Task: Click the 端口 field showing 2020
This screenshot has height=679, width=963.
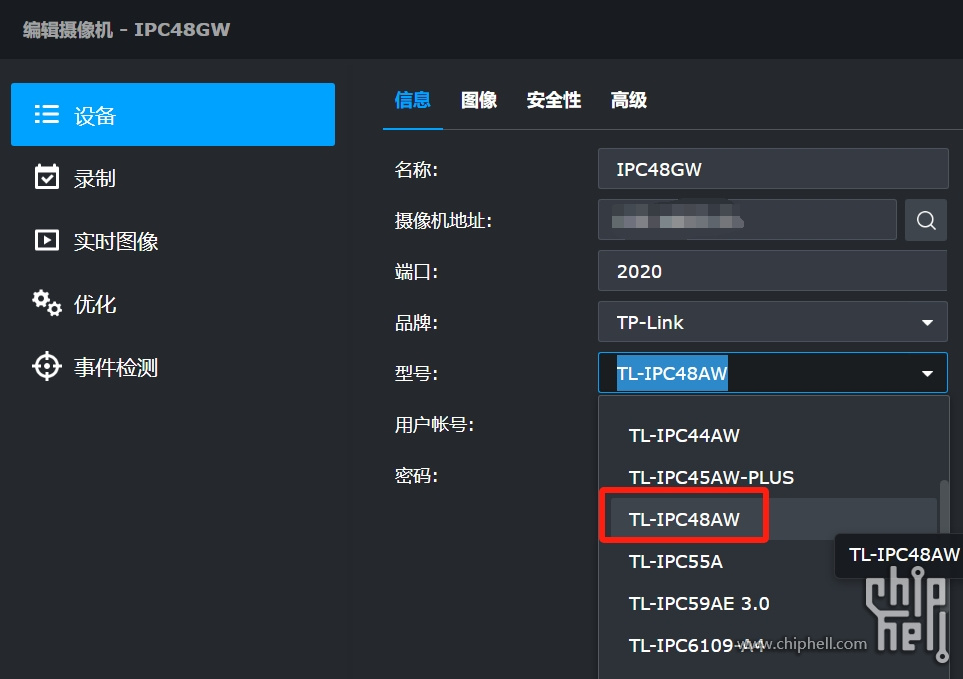Action: click(773, 271)
